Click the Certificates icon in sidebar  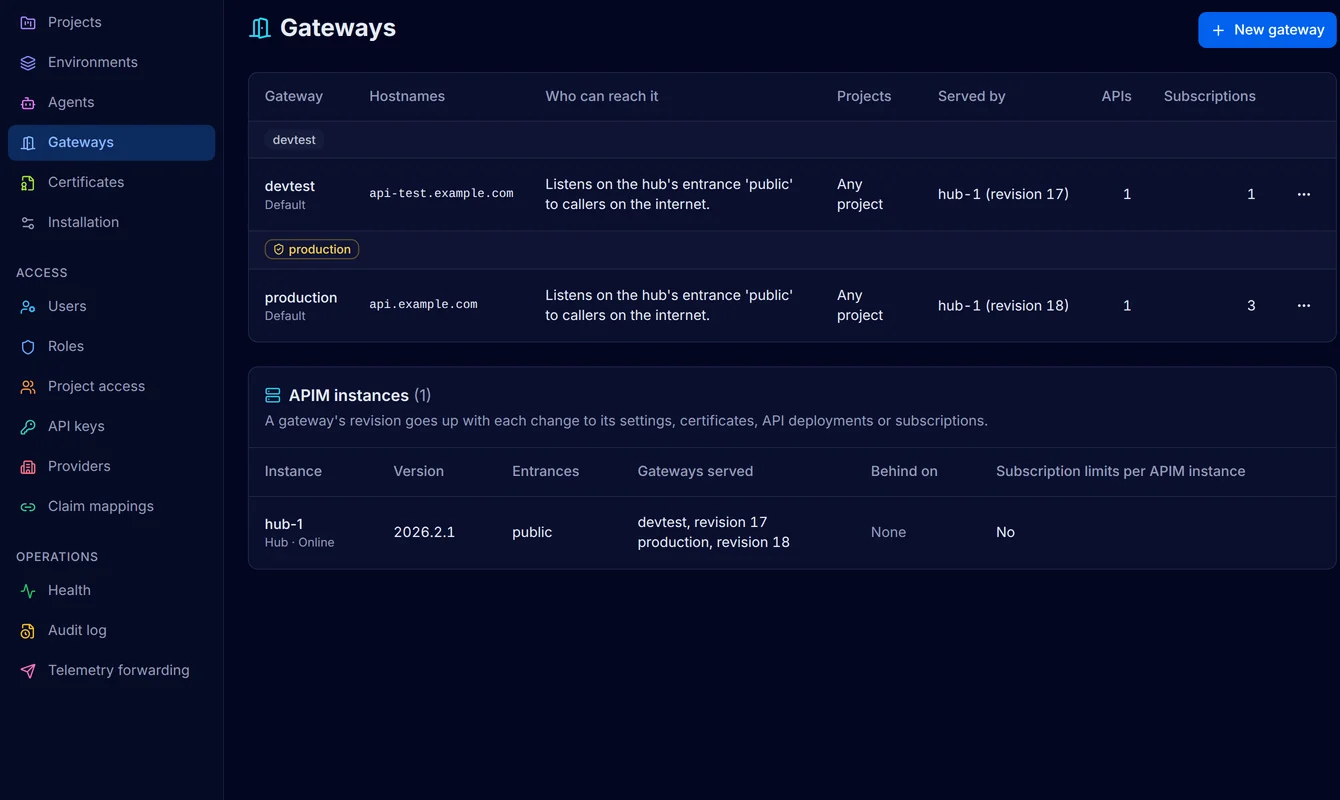[x=28, y=182]
